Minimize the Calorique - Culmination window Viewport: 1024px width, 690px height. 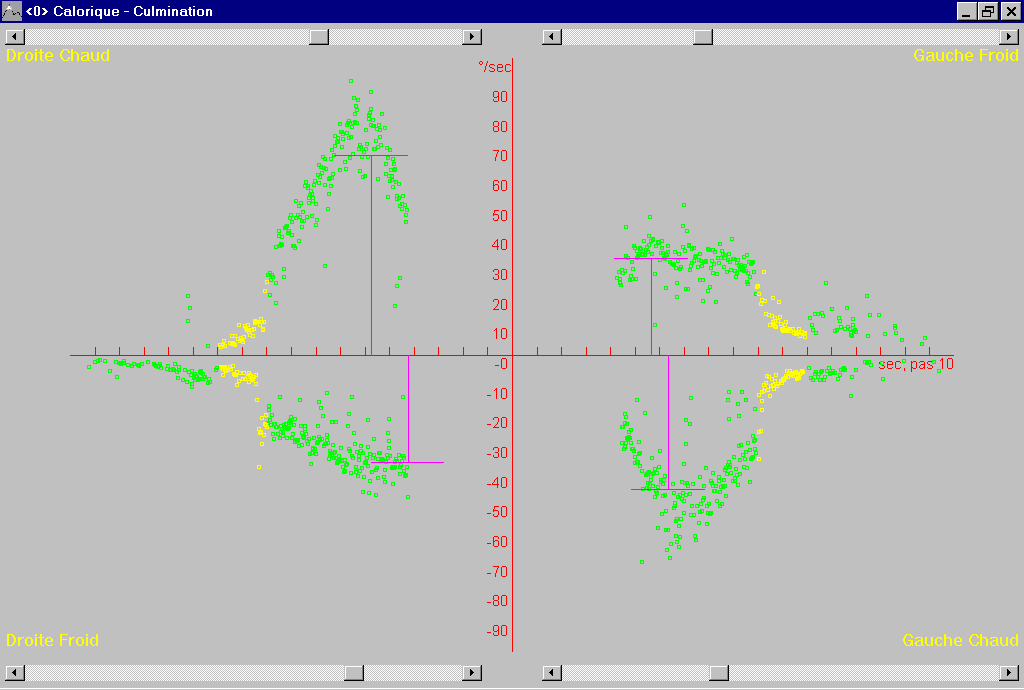click(967, 11)
